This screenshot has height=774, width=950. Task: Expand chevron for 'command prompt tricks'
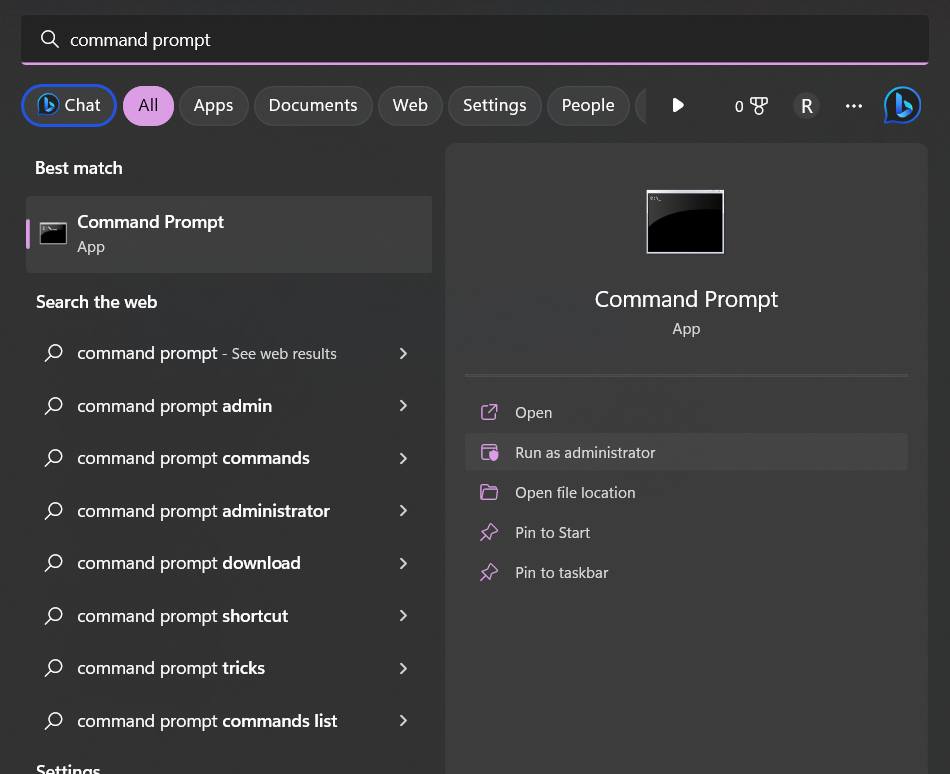404,668
